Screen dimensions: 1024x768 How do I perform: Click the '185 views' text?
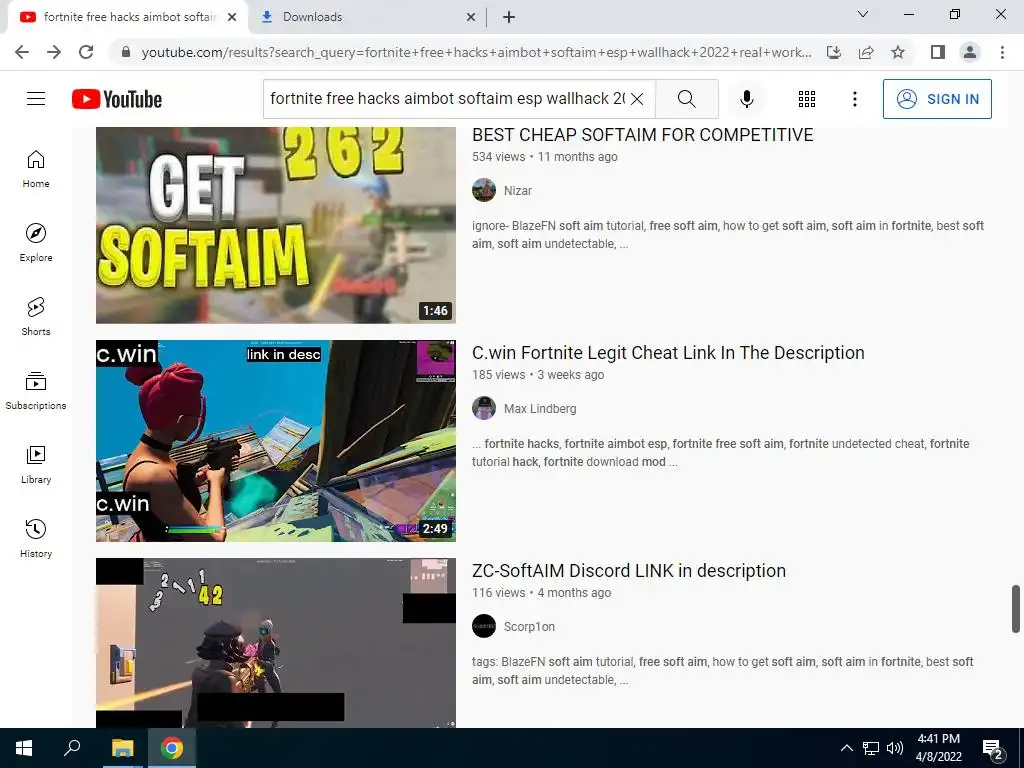click(498, 375)
